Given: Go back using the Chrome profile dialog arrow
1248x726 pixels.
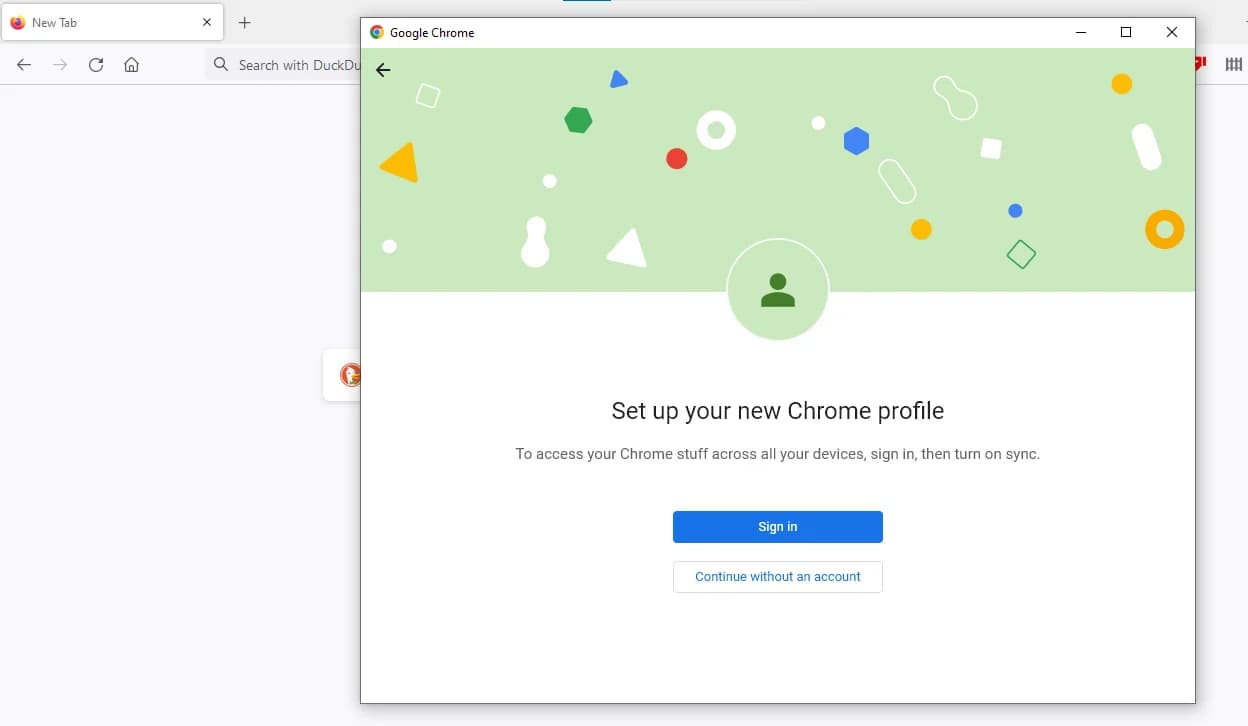Looking at the screenshot, I should tap(383, 70).
